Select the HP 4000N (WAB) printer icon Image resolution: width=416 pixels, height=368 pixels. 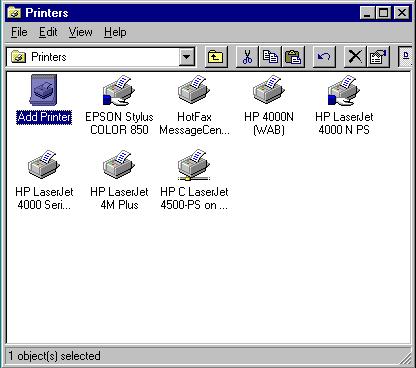[x=269, y=89]
